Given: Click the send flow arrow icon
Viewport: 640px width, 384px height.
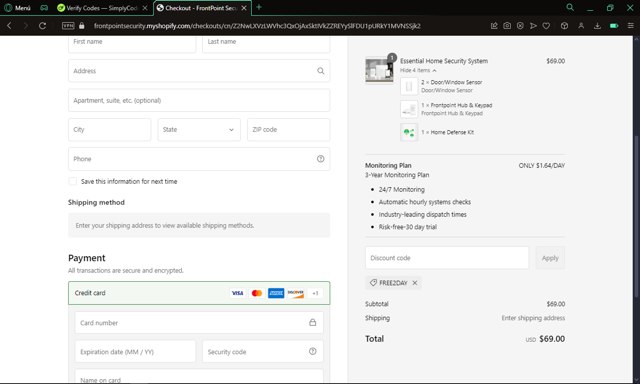Looking at the screenshot, I should pos(533,26).
